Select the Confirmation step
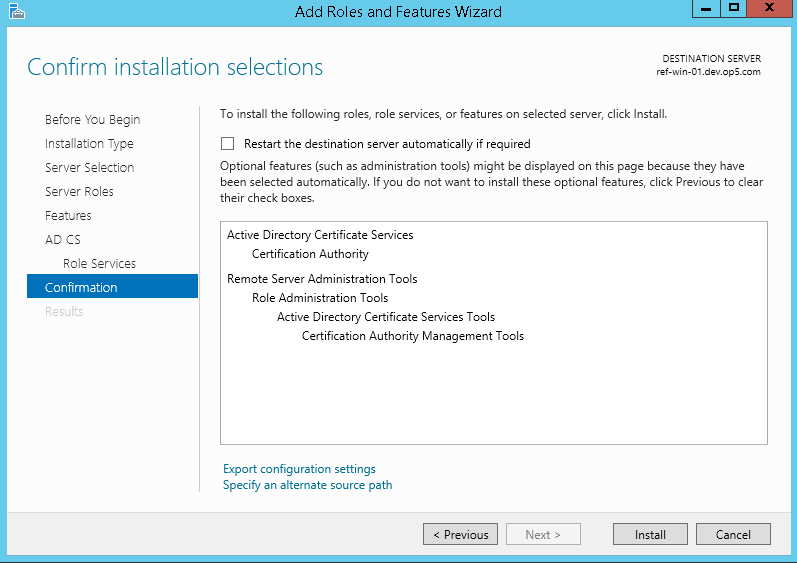 tap(112, 286)
